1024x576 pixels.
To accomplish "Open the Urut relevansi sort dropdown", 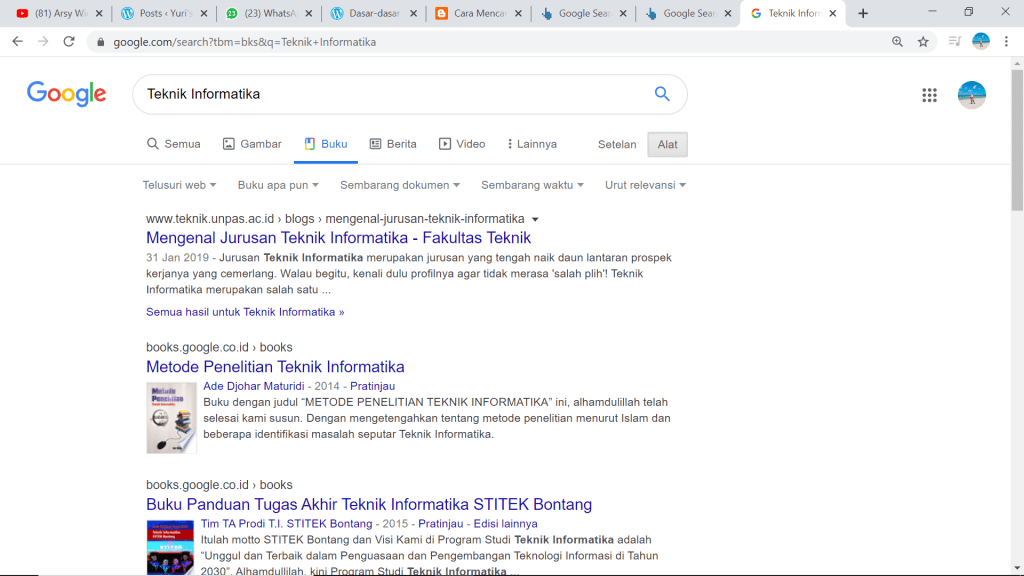I will (x=645, y=185).
